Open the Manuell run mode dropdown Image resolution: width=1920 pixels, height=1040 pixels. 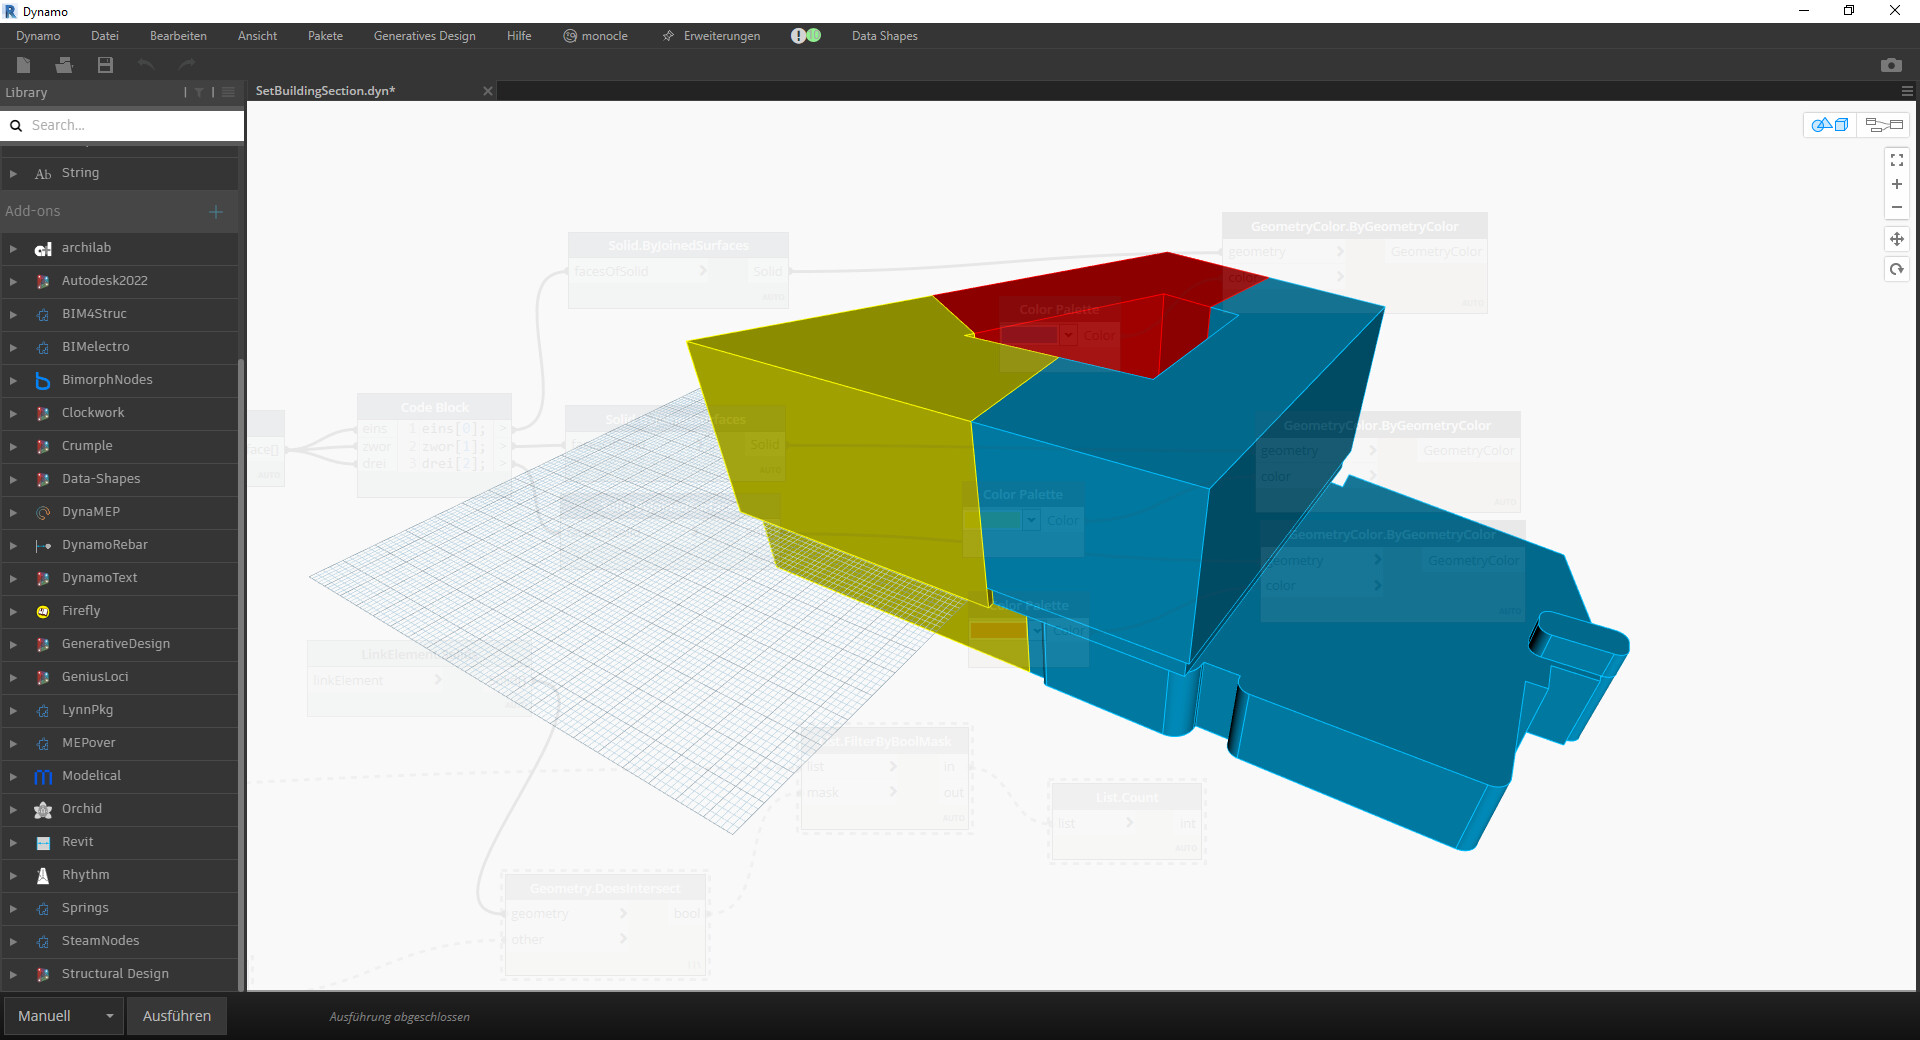pos(65,1016)
